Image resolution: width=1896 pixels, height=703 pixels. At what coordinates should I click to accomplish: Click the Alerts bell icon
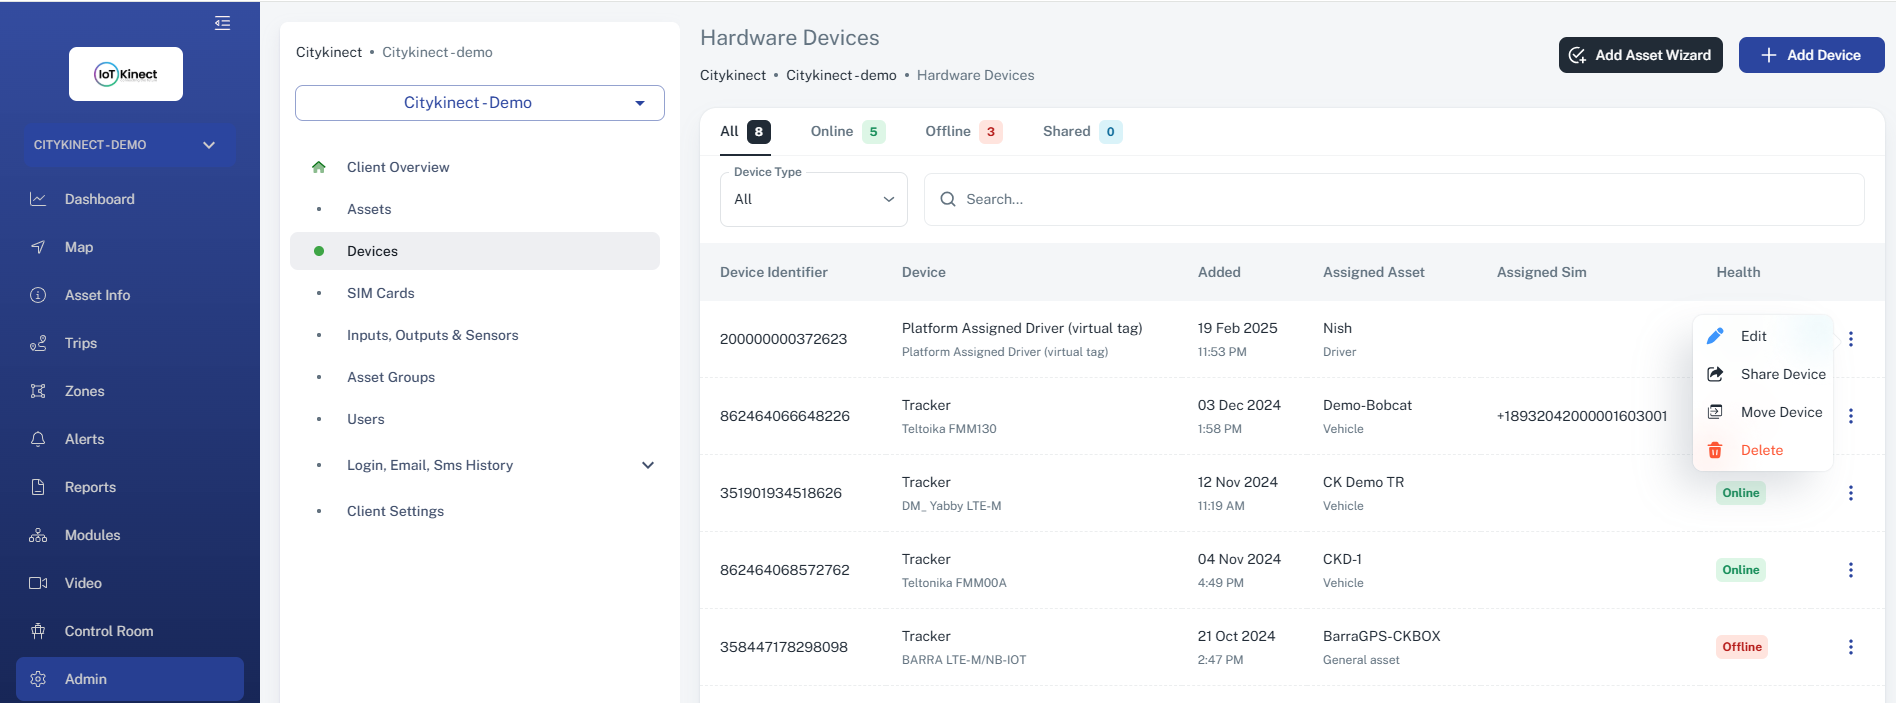point(38,439)
